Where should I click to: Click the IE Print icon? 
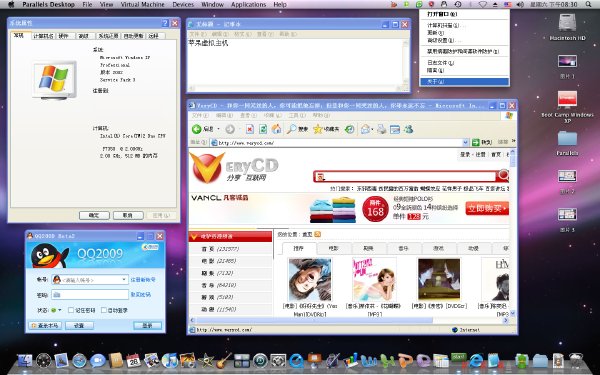coord(381,129)
